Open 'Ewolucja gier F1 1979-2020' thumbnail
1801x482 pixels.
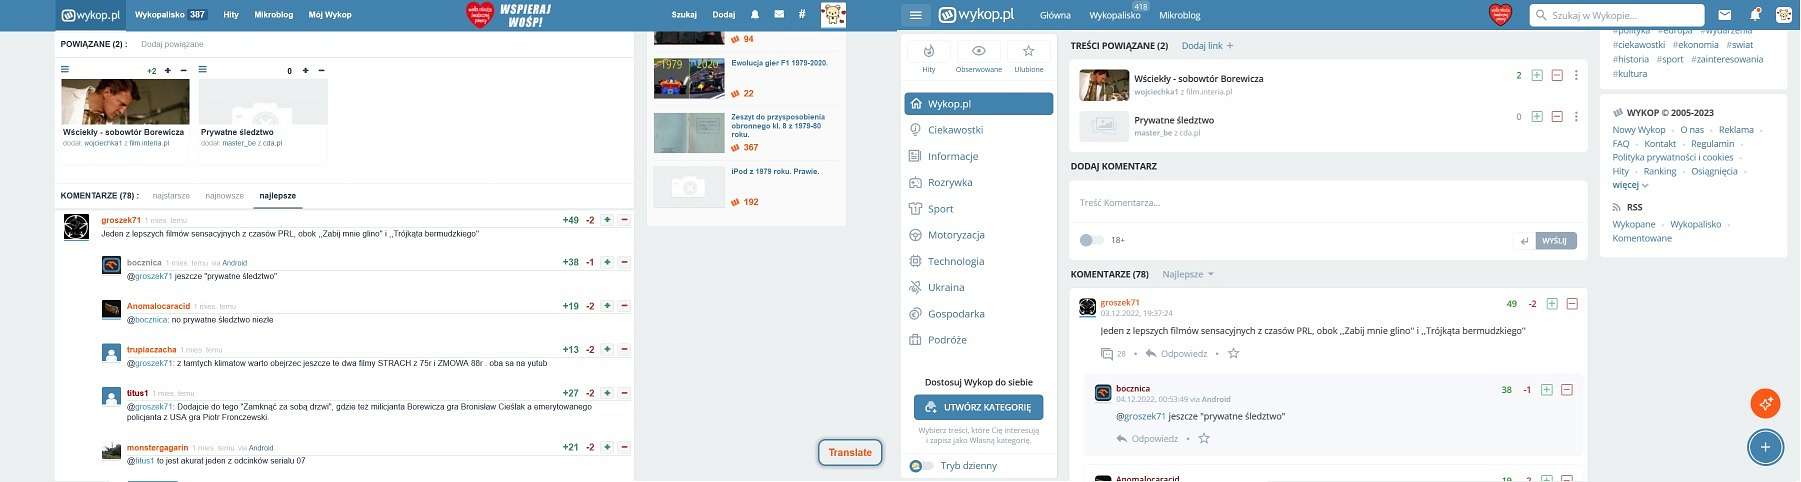[689, 78]
